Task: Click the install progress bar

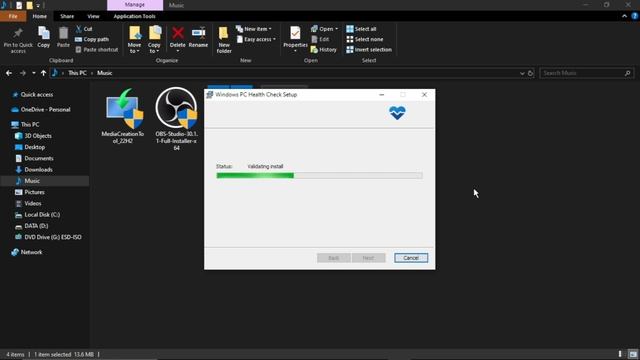Action: tap(319, 176)
